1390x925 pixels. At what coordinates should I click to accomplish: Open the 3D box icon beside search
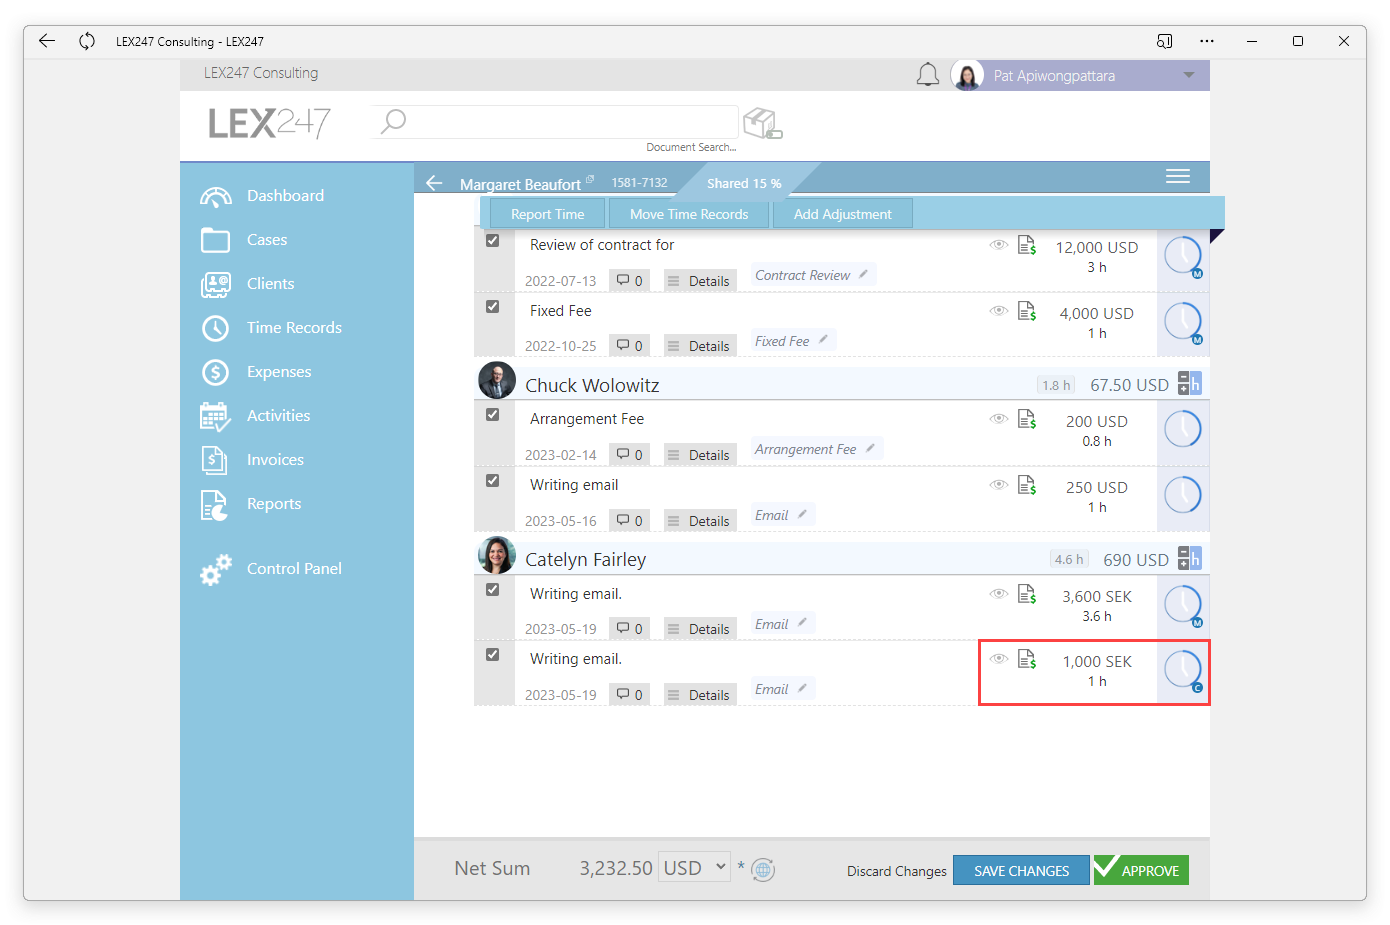pos(763,123)
